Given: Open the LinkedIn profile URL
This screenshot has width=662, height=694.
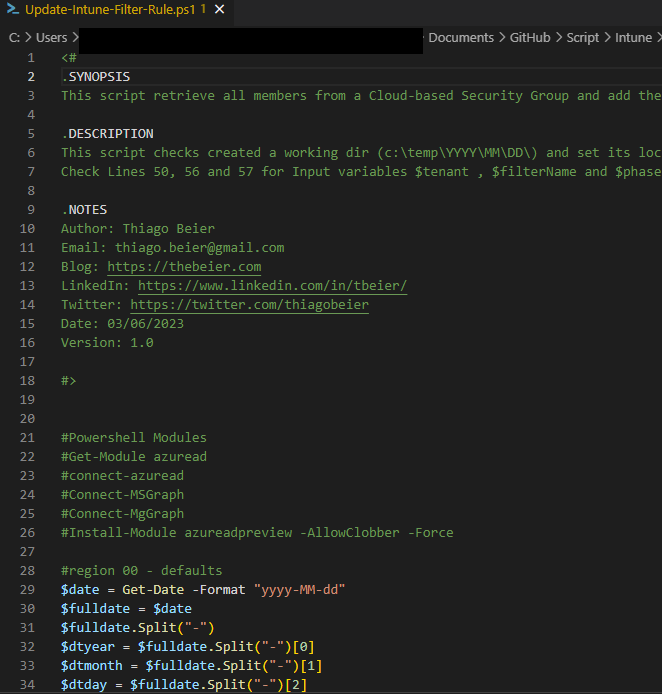Looking at the screenshot, I should tap(272, 286).
